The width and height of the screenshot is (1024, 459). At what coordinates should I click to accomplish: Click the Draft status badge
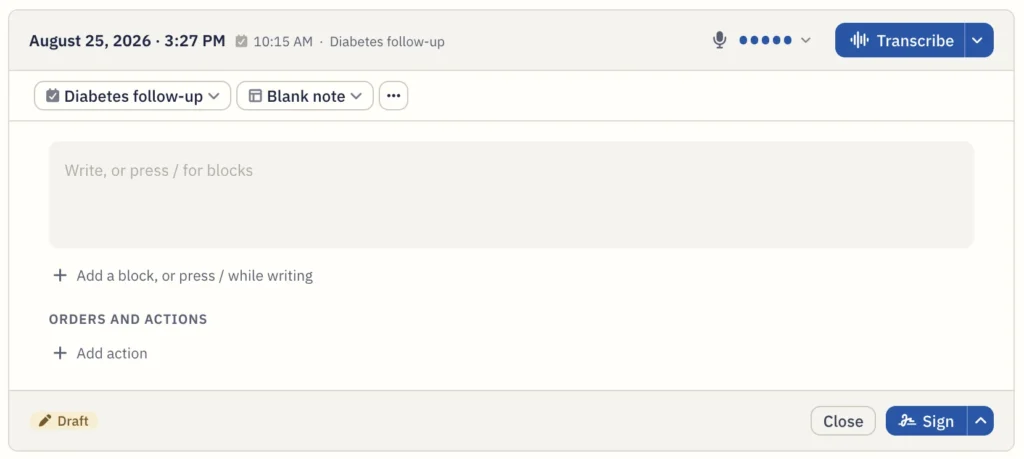[64, 421]
